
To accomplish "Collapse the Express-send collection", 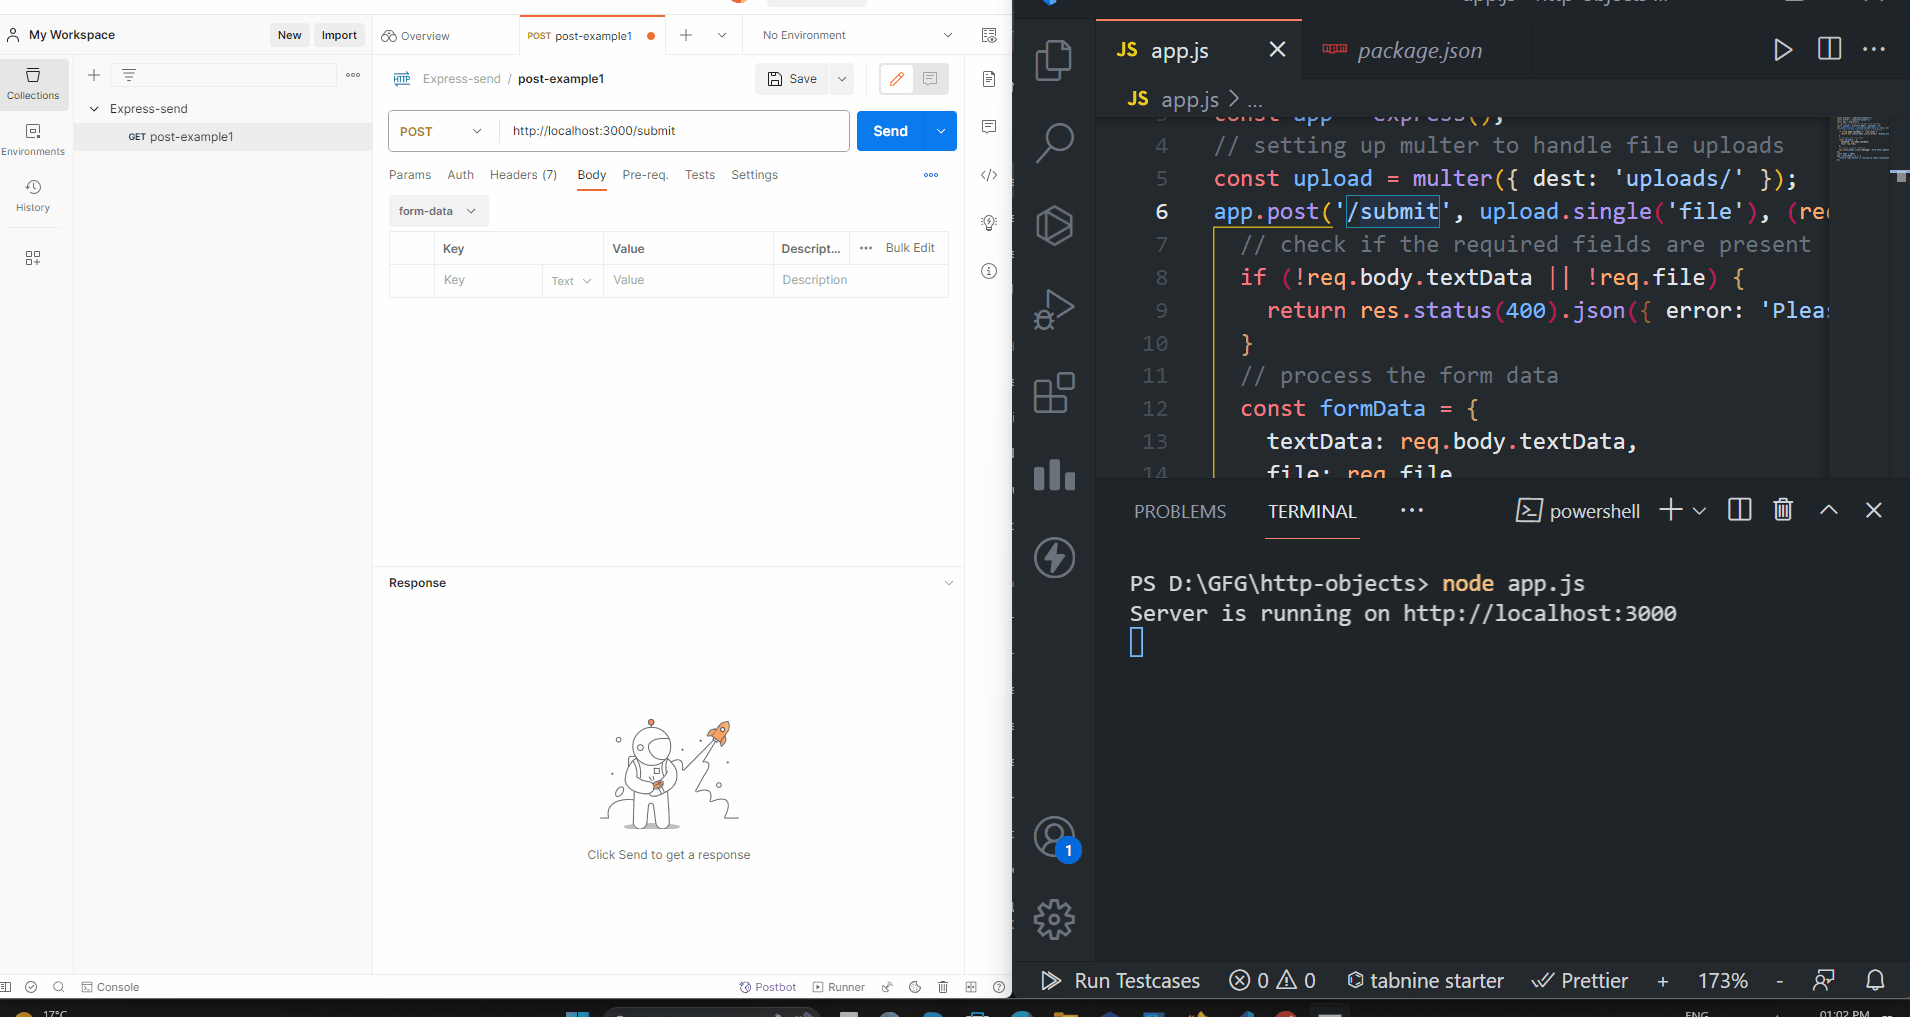I will point(94,109).
